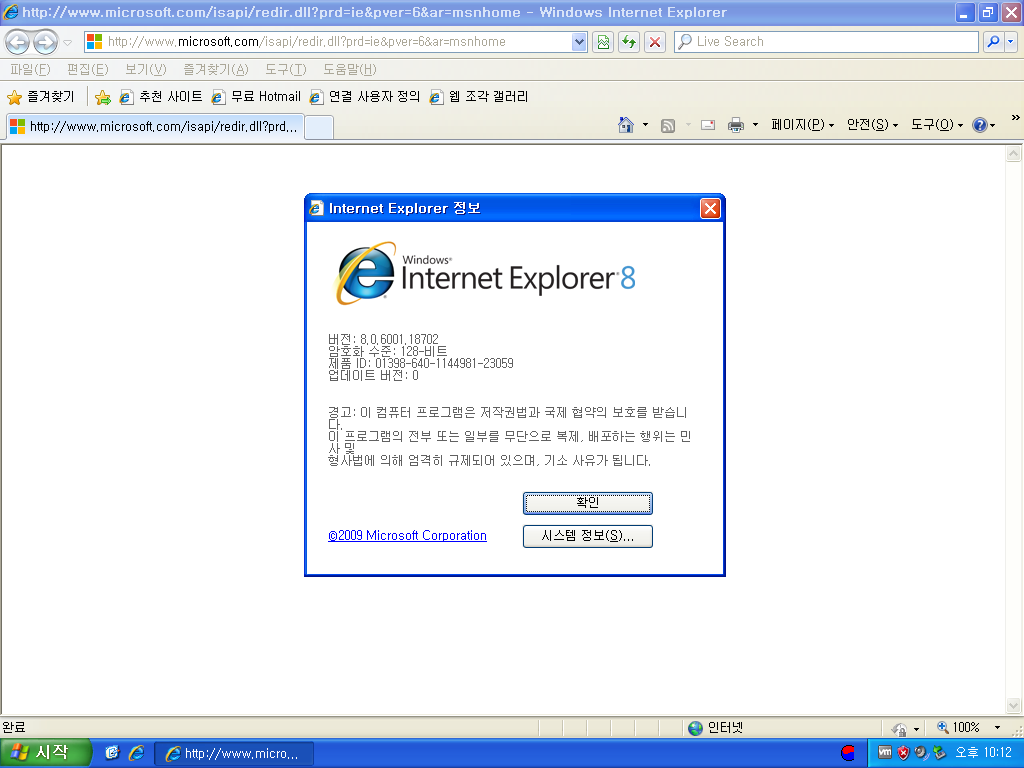This screenshot has height=768, width=1024.
Task: Click the red Stop loading icon
Action: [655, 42]
